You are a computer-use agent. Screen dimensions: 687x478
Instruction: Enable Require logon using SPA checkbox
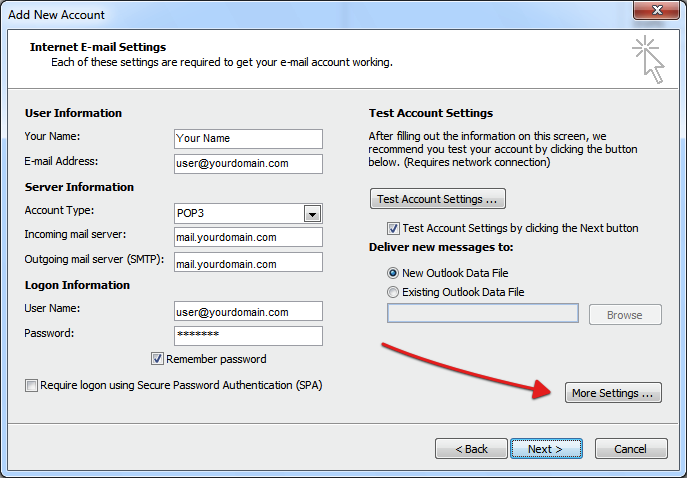click(x=31, y=386)
